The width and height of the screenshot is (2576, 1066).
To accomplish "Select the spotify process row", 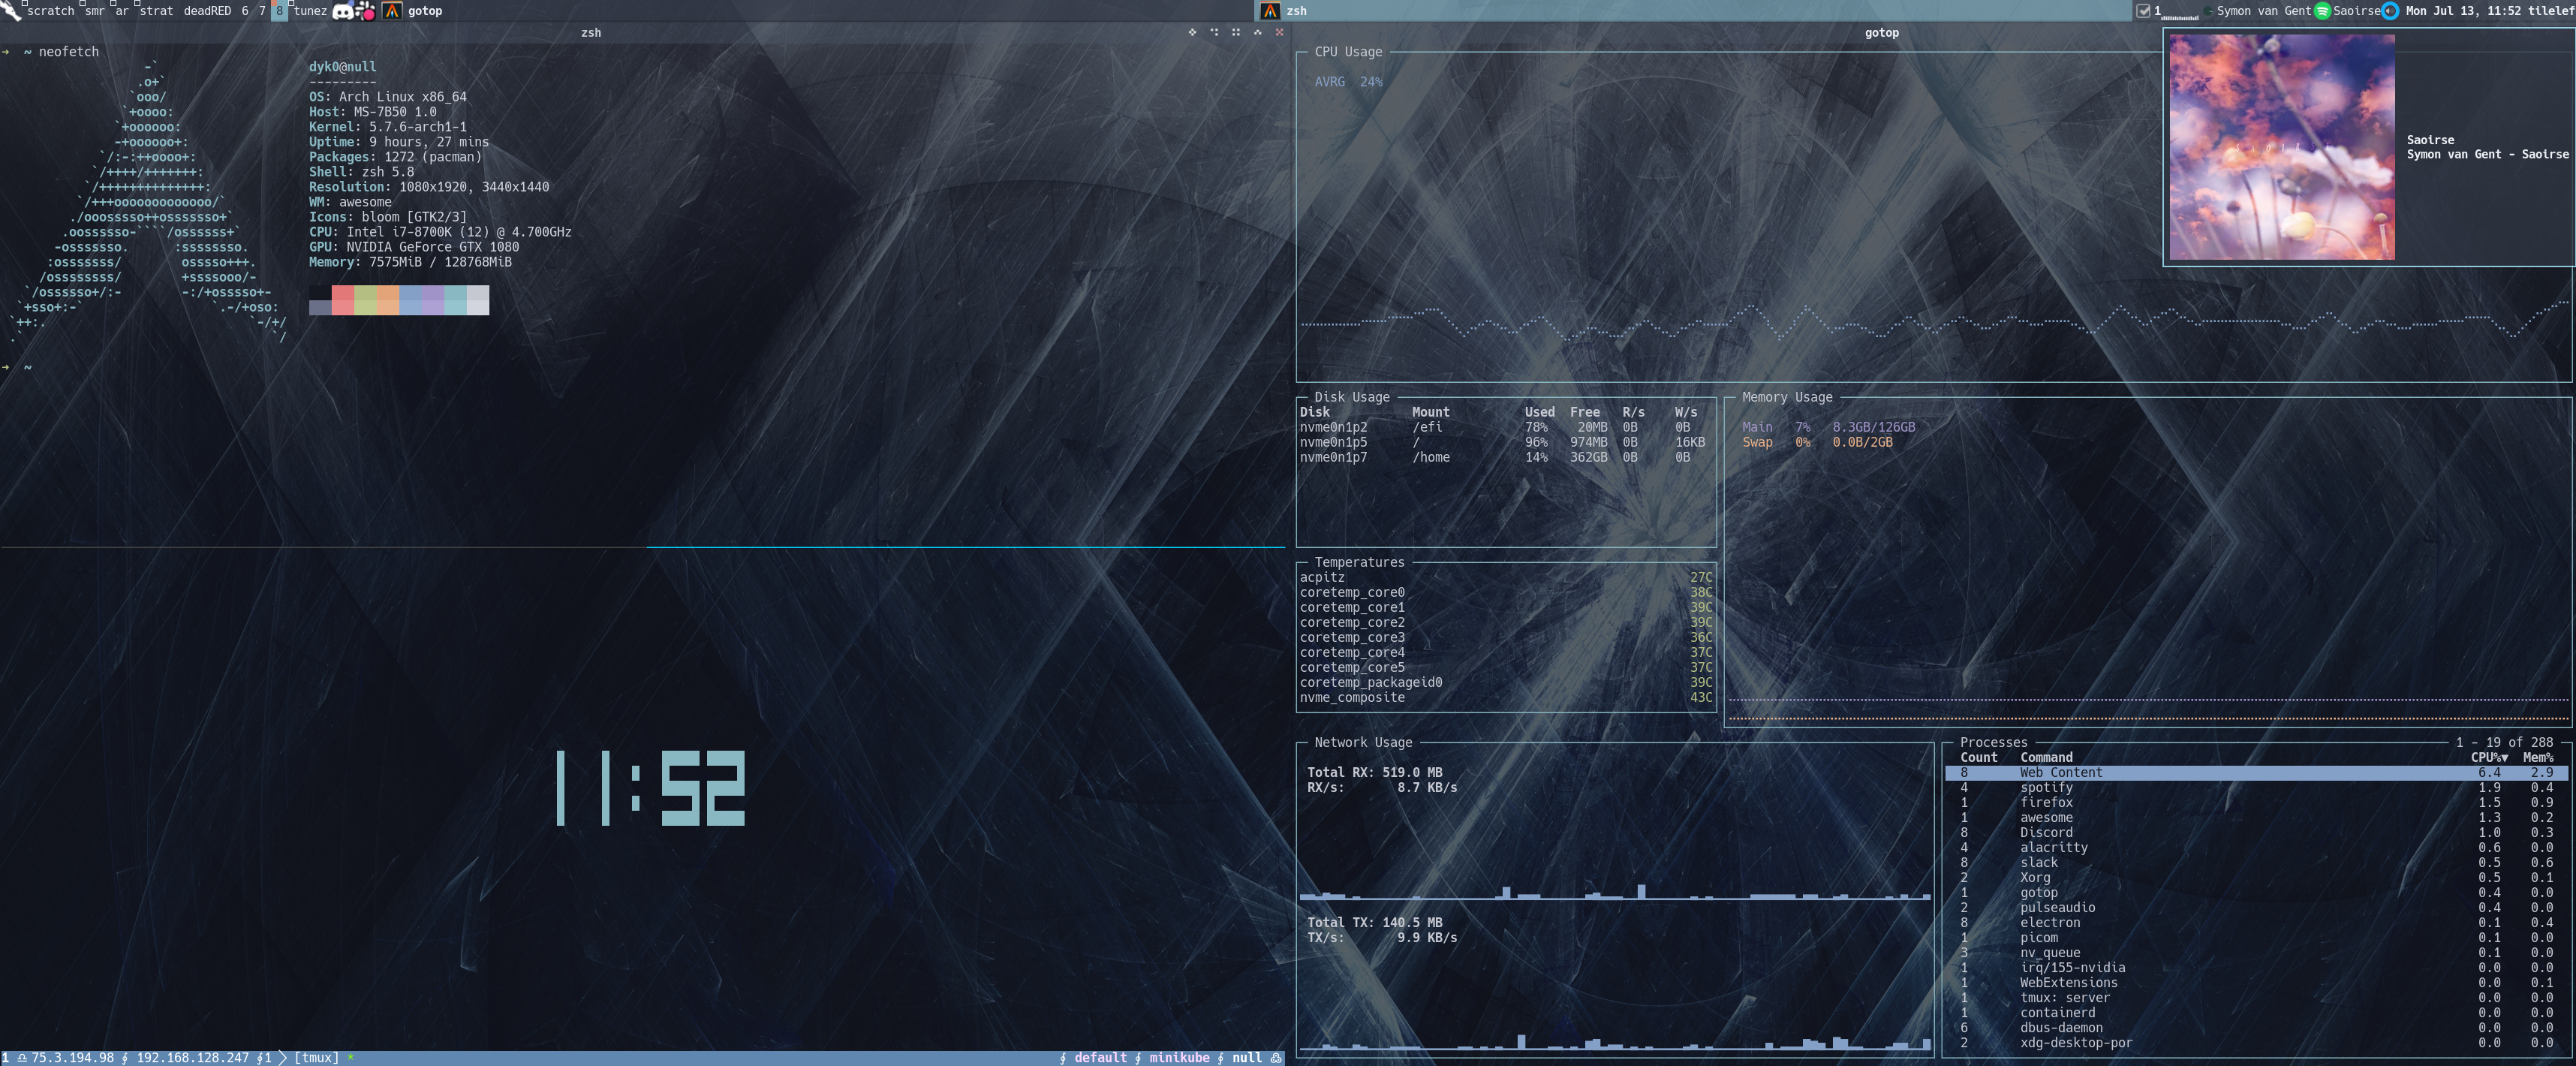I will point(2256,787).
